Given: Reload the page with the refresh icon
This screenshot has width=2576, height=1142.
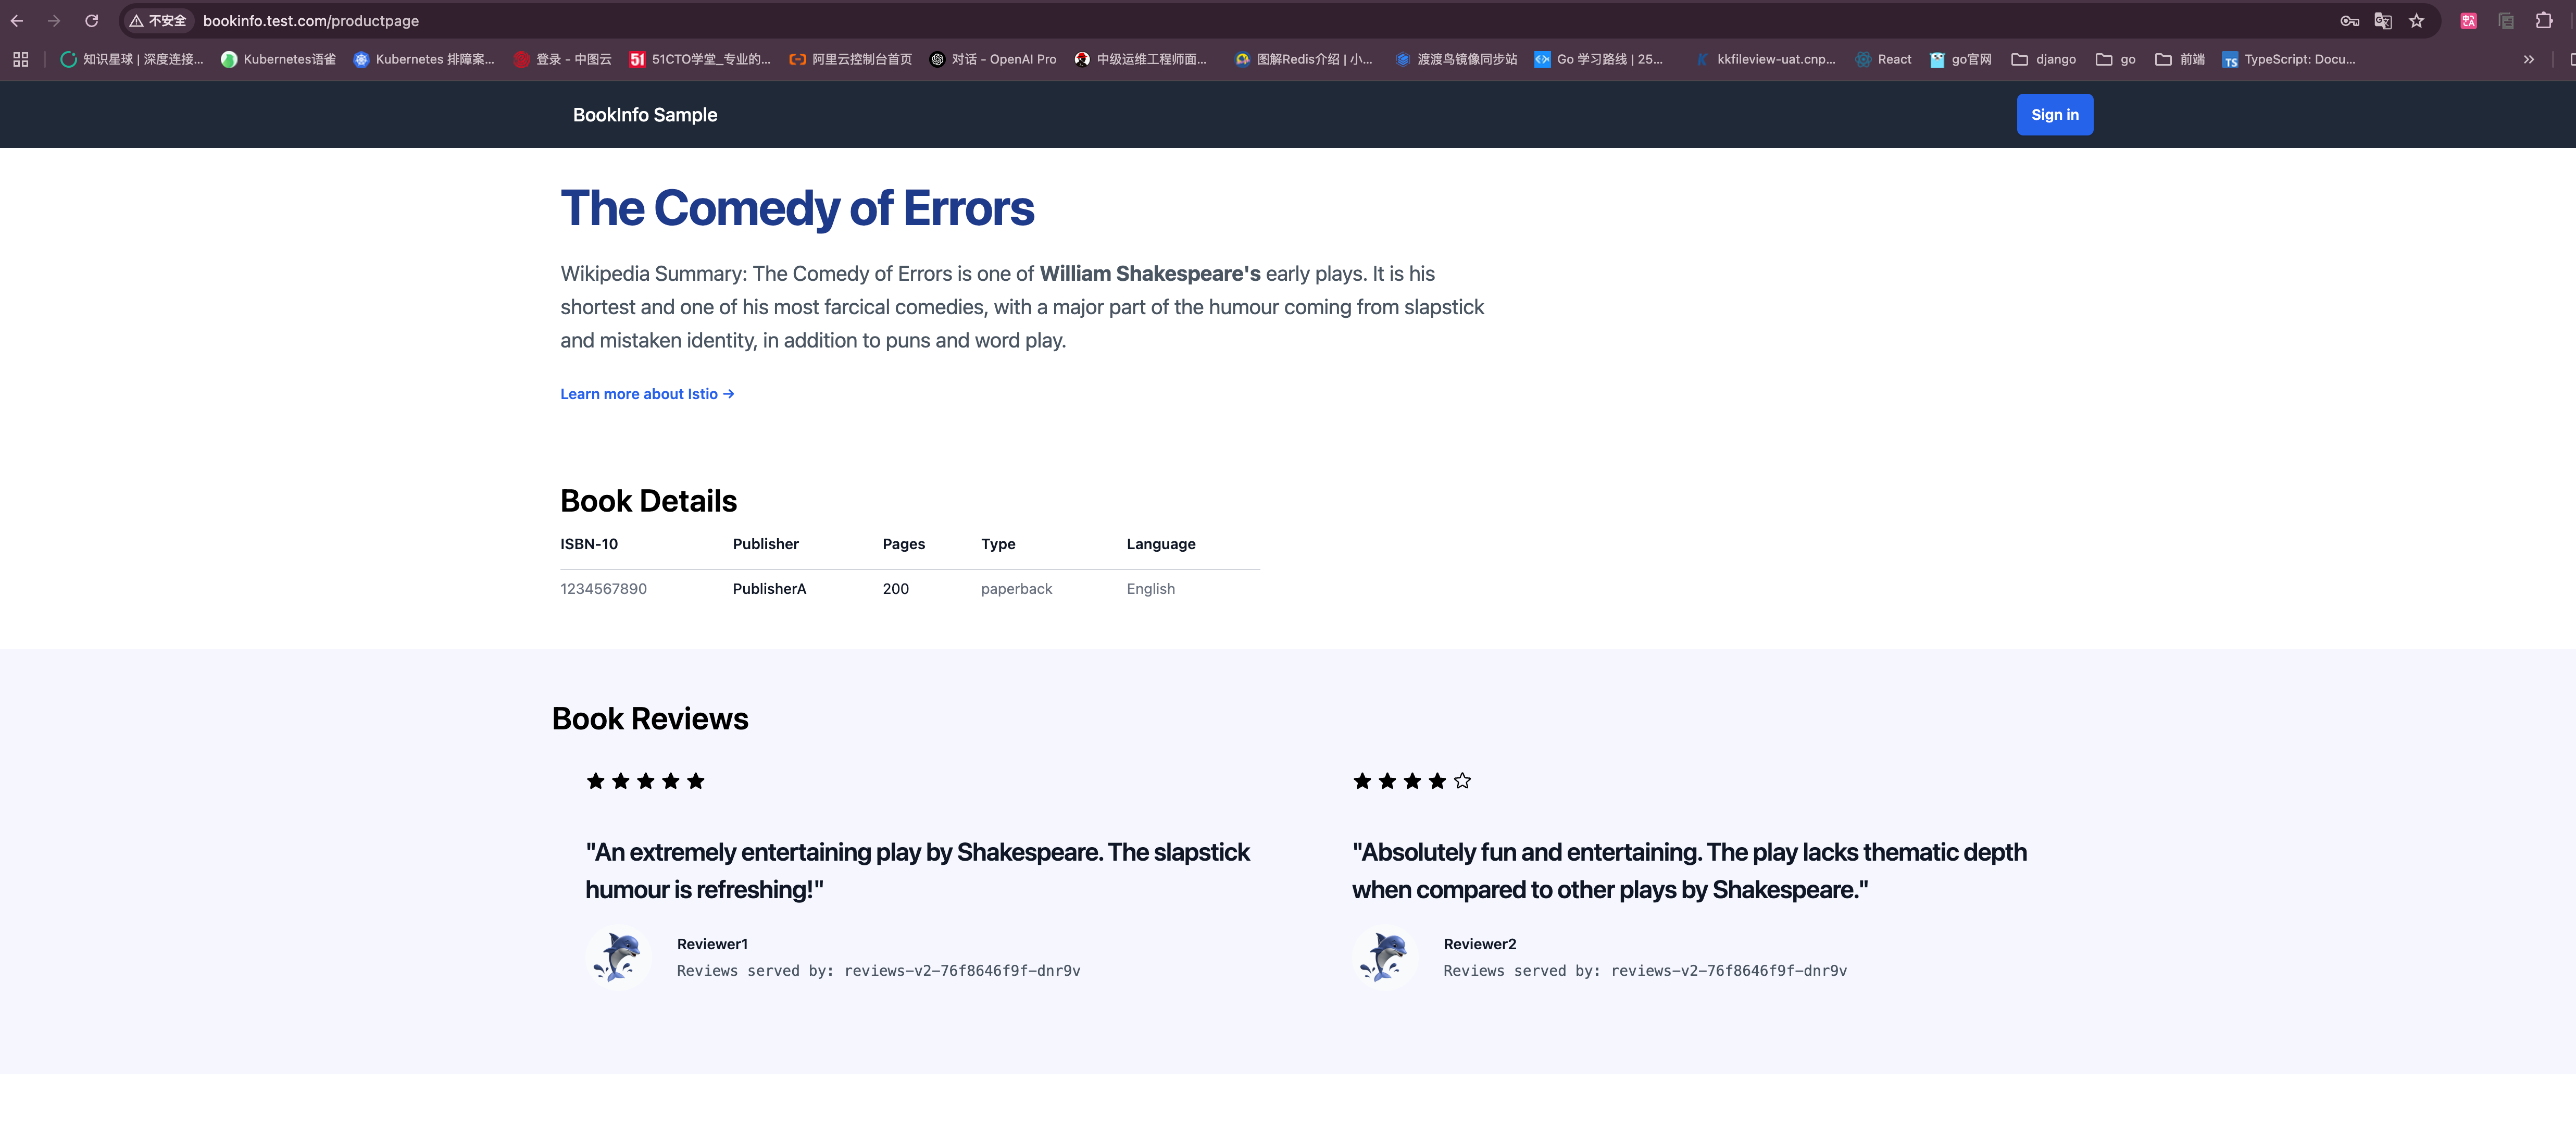Looking at the screenshot, I should [91, 21].
